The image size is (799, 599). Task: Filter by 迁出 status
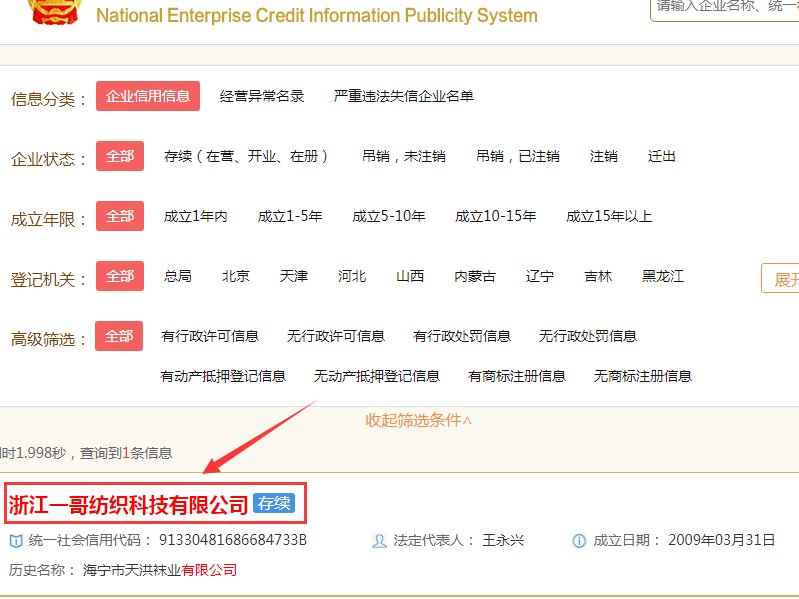pos(662,156)
